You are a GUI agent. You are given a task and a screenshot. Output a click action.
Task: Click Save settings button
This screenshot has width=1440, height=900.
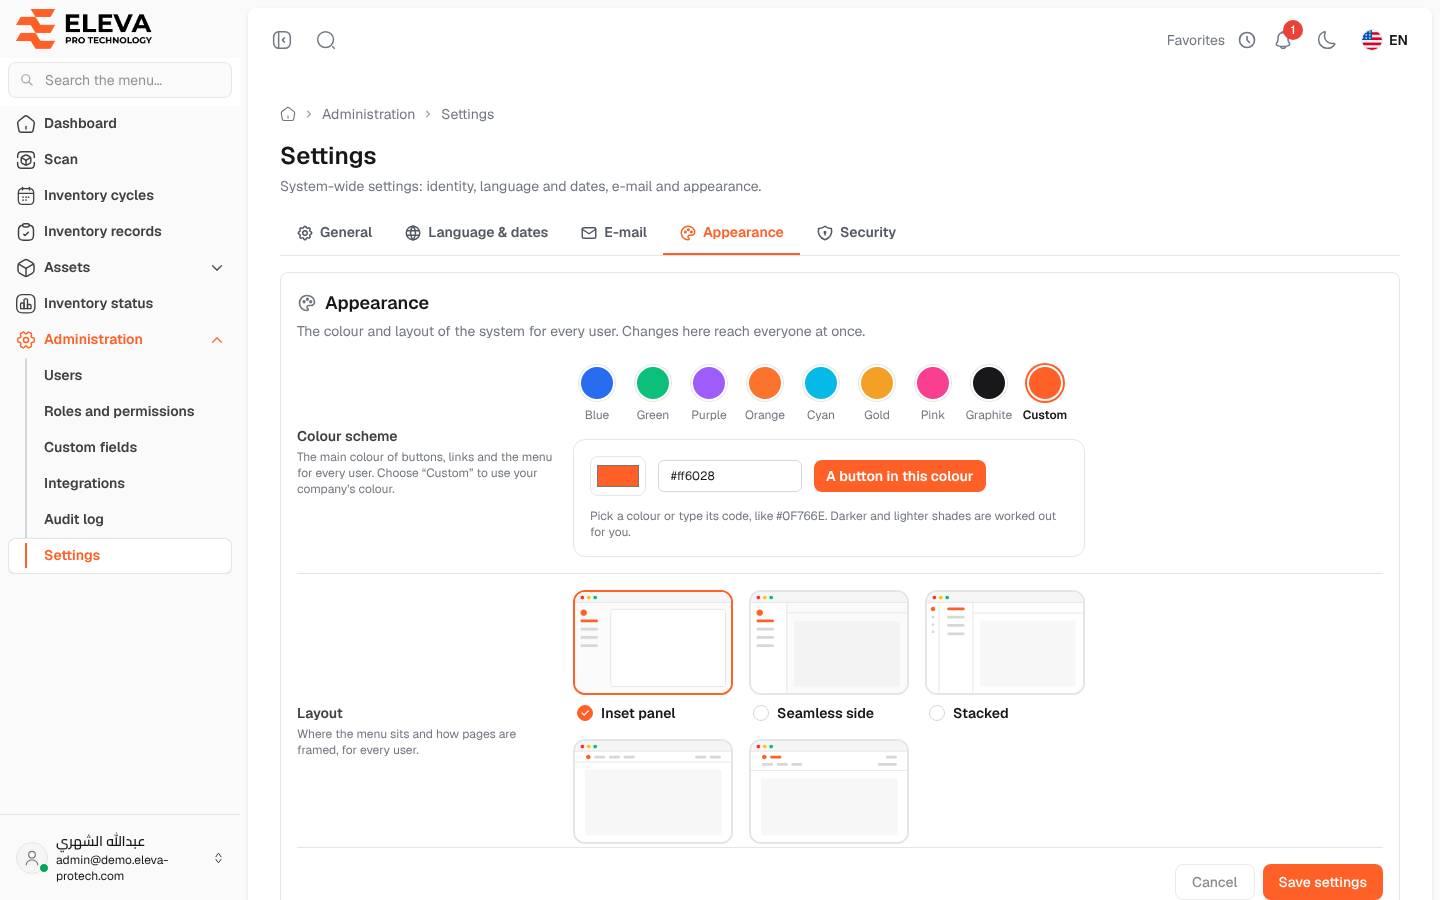(x=1323, y=882)
